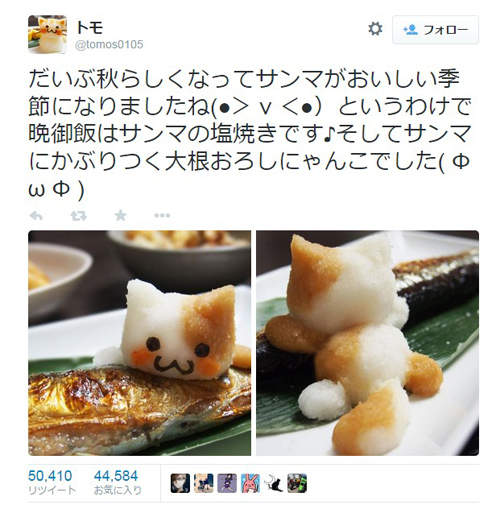
Task: Click the last retweeter avatar
Action: click(x=297, y=483)
